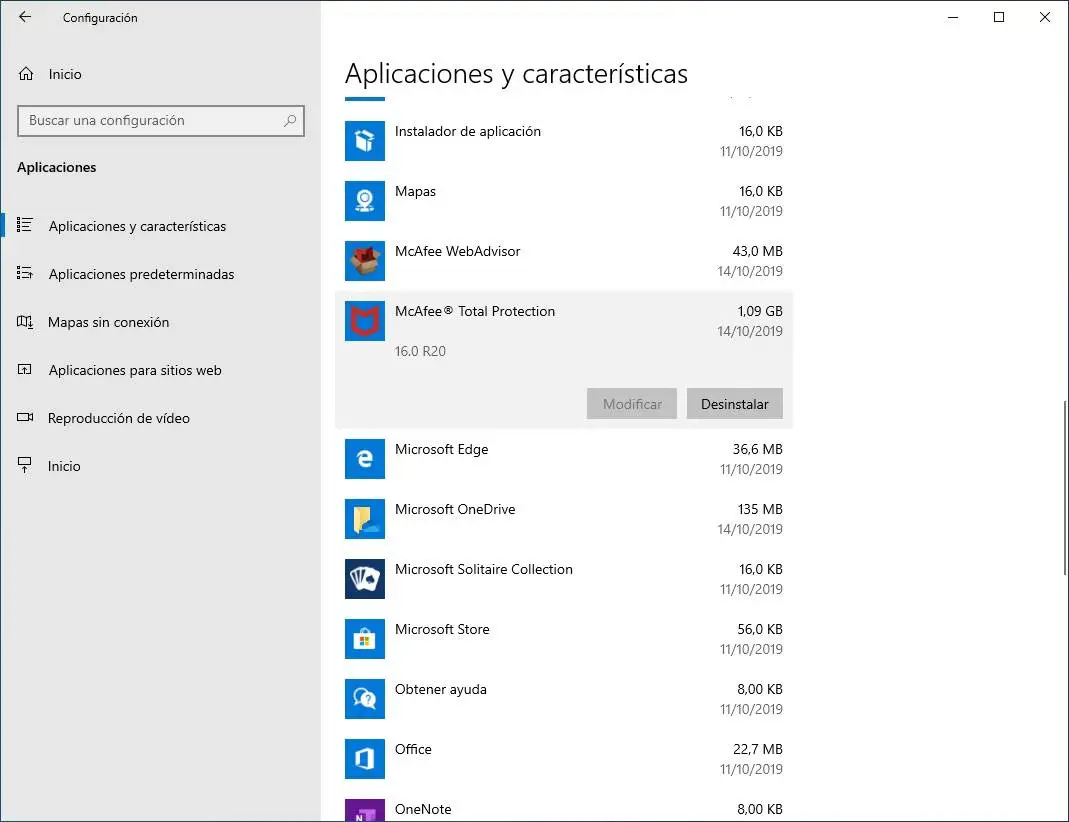Screen dimensions: 1069x822
Task: Click the 36,6 MB size value
Action: 757,449
